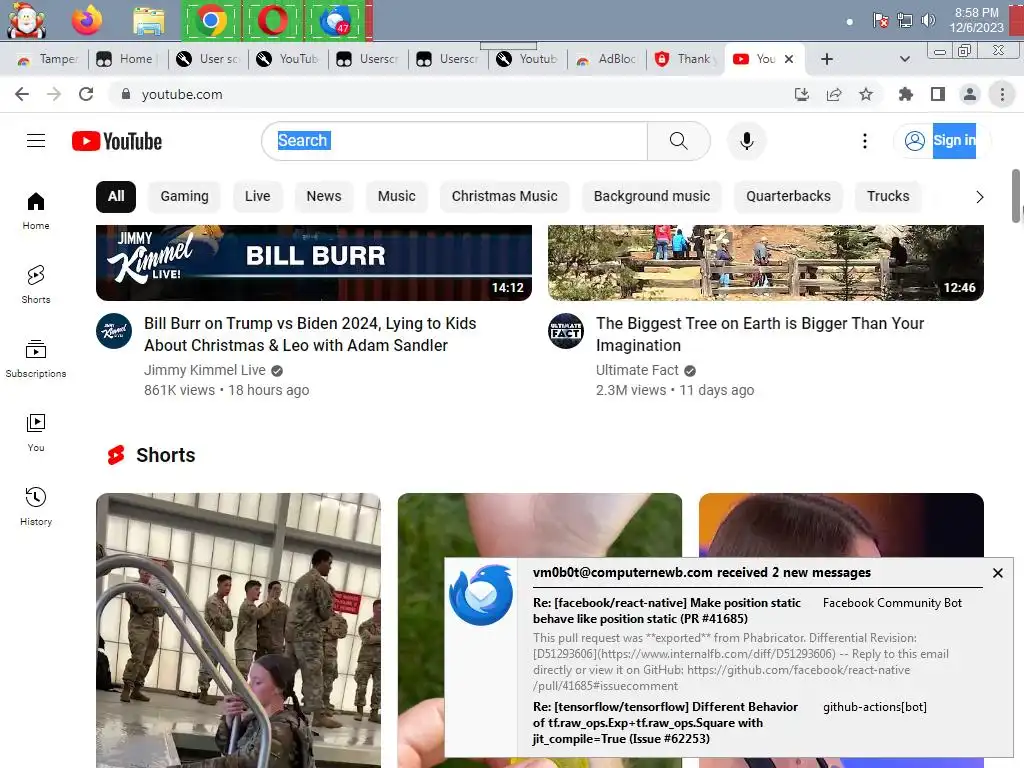Click the install app icon in address bar
The width and height of the screenshot is (1024, 768).
(x=801, y=94)
